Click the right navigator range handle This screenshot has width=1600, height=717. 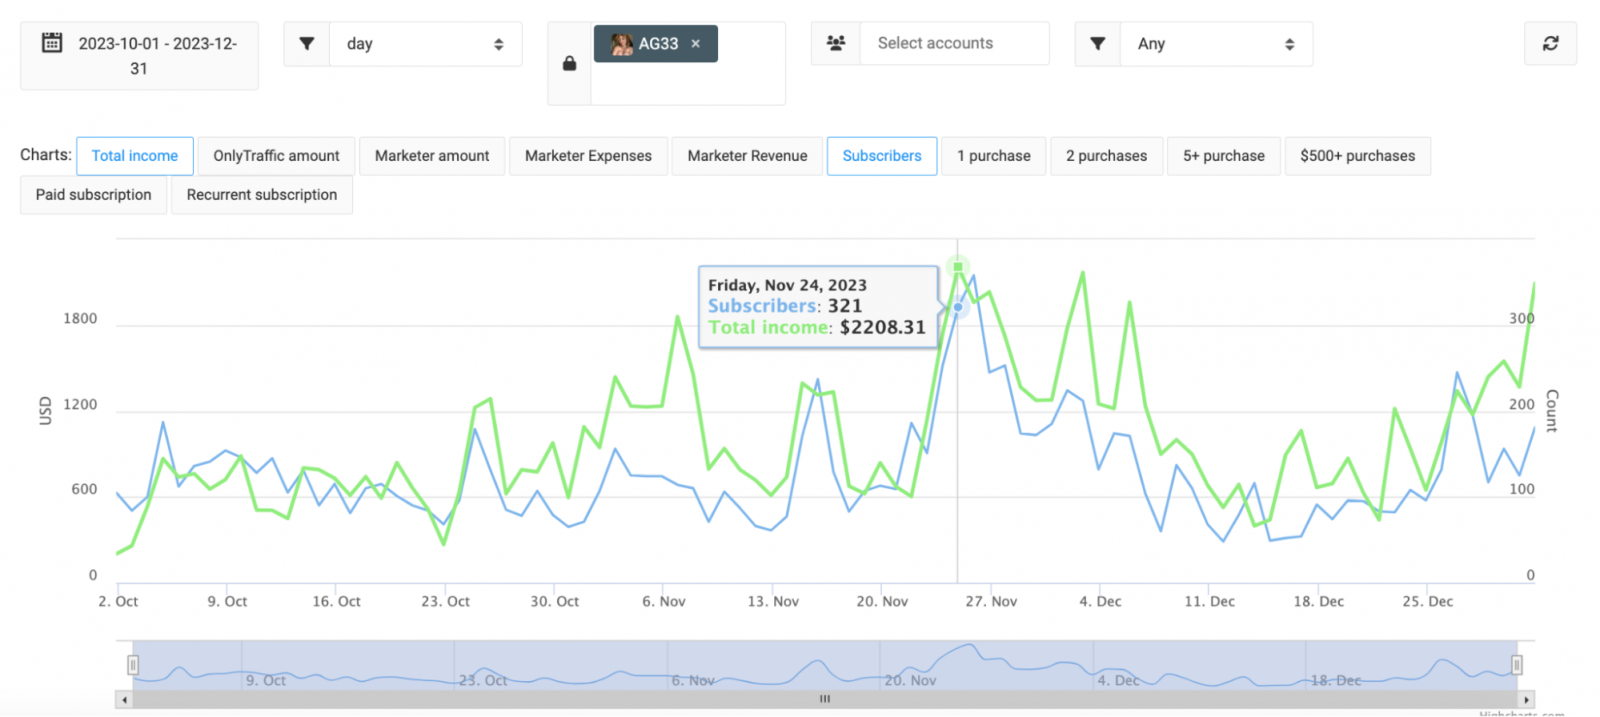point(1517,665)
